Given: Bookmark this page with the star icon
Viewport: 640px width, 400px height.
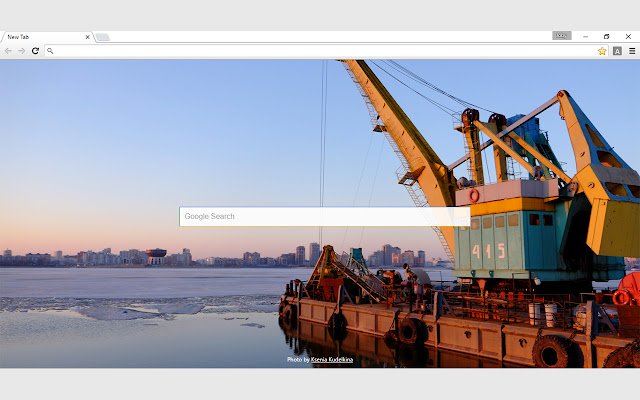Looking at the screenshot, I should point(602,51).
